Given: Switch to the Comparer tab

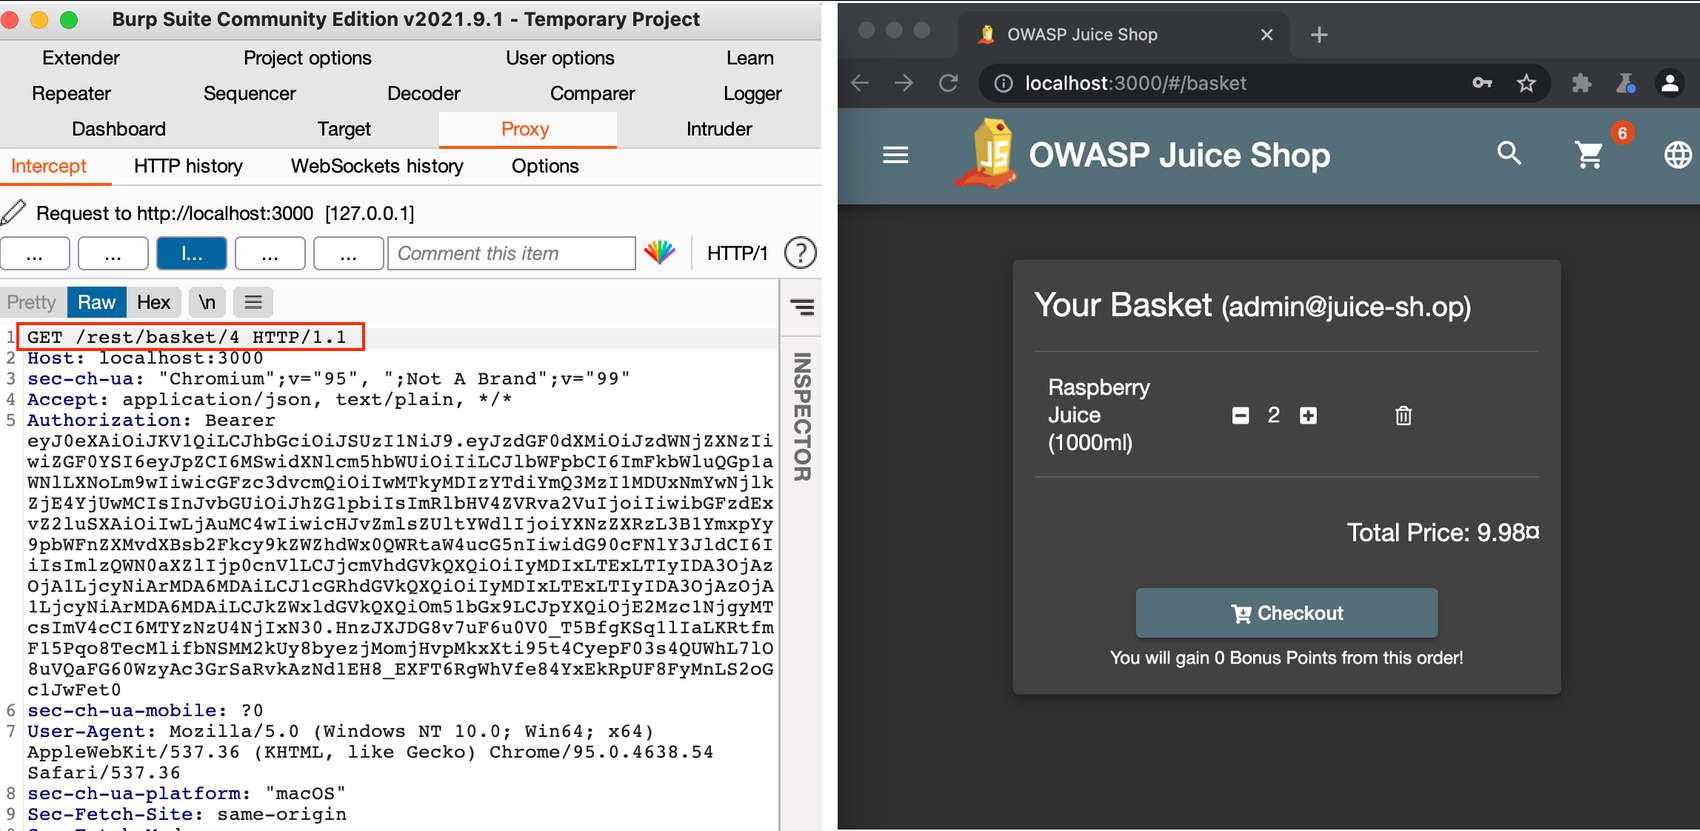Looking at the screenshot, I should pyautogui.click(x=592, y=93).
